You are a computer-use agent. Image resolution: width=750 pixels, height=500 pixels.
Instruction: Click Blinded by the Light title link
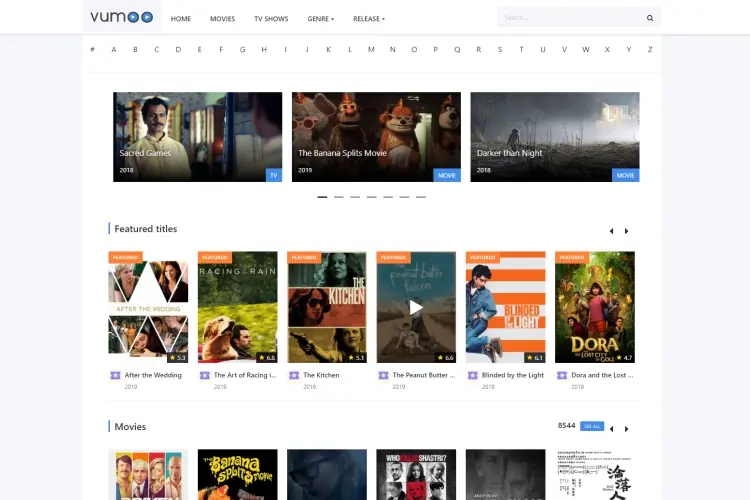pyautogui.click(x=513, y=375)
